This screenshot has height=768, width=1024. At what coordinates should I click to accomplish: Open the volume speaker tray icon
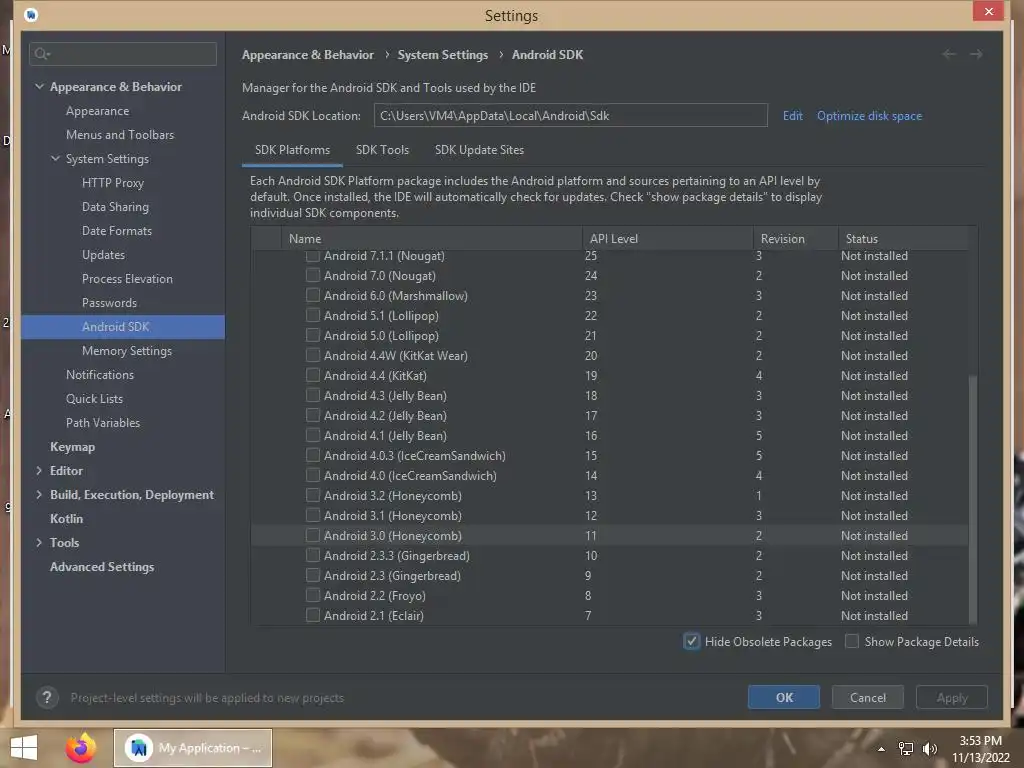[x=929, y=749]
